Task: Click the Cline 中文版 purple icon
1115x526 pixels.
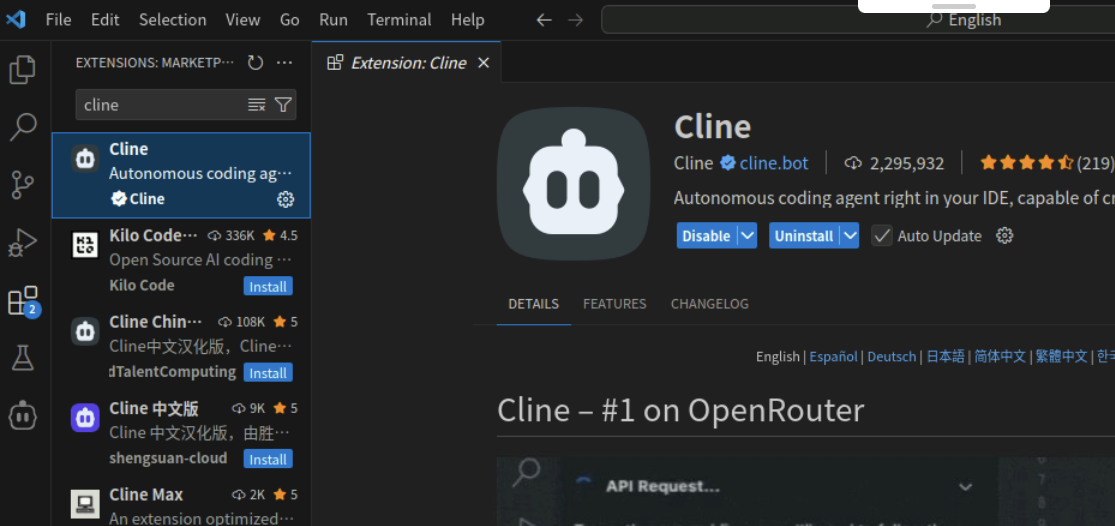Action: point(85,418)
